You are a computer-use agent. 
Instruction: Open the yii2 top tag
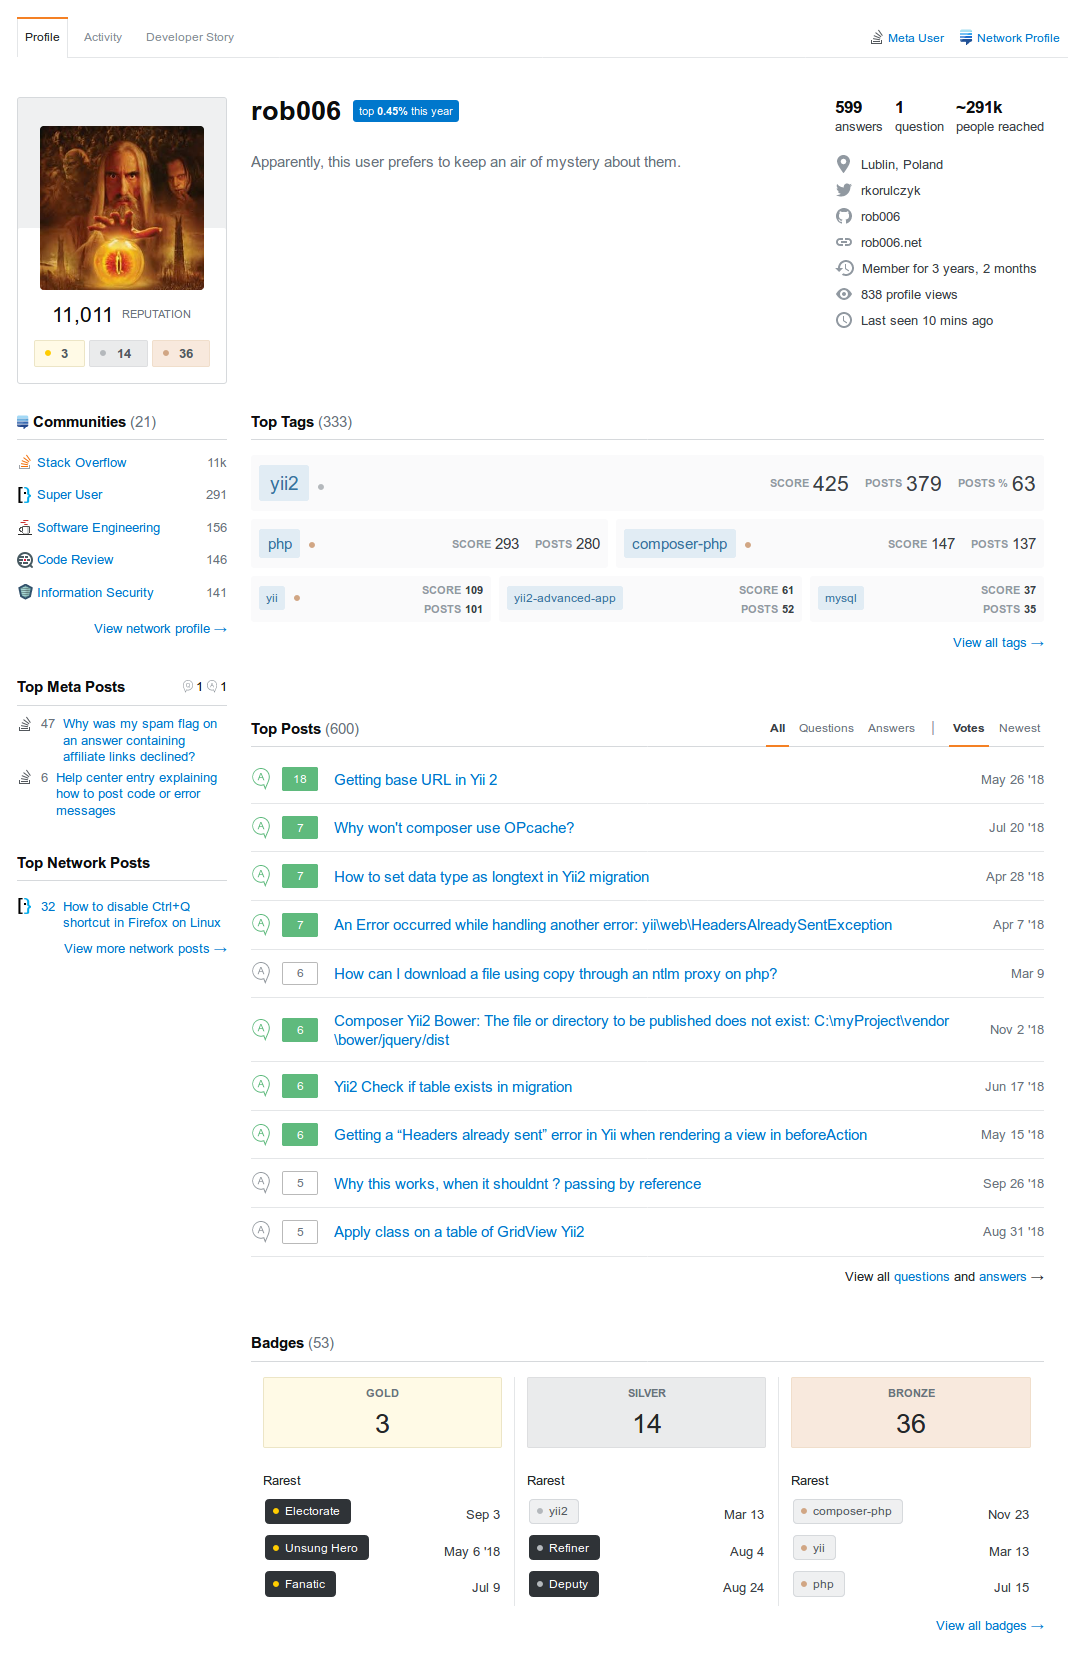[x=284, y=484]
